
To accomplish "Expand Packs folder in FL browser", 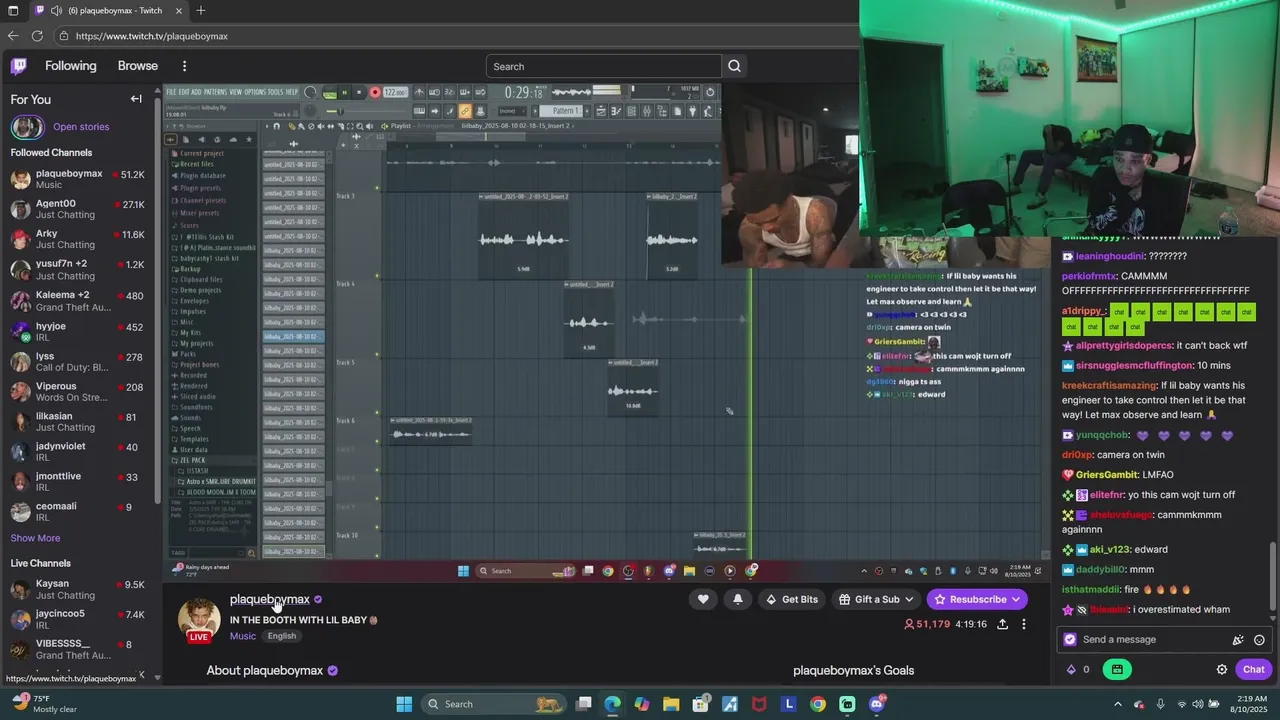I will [x=185, y=353].
